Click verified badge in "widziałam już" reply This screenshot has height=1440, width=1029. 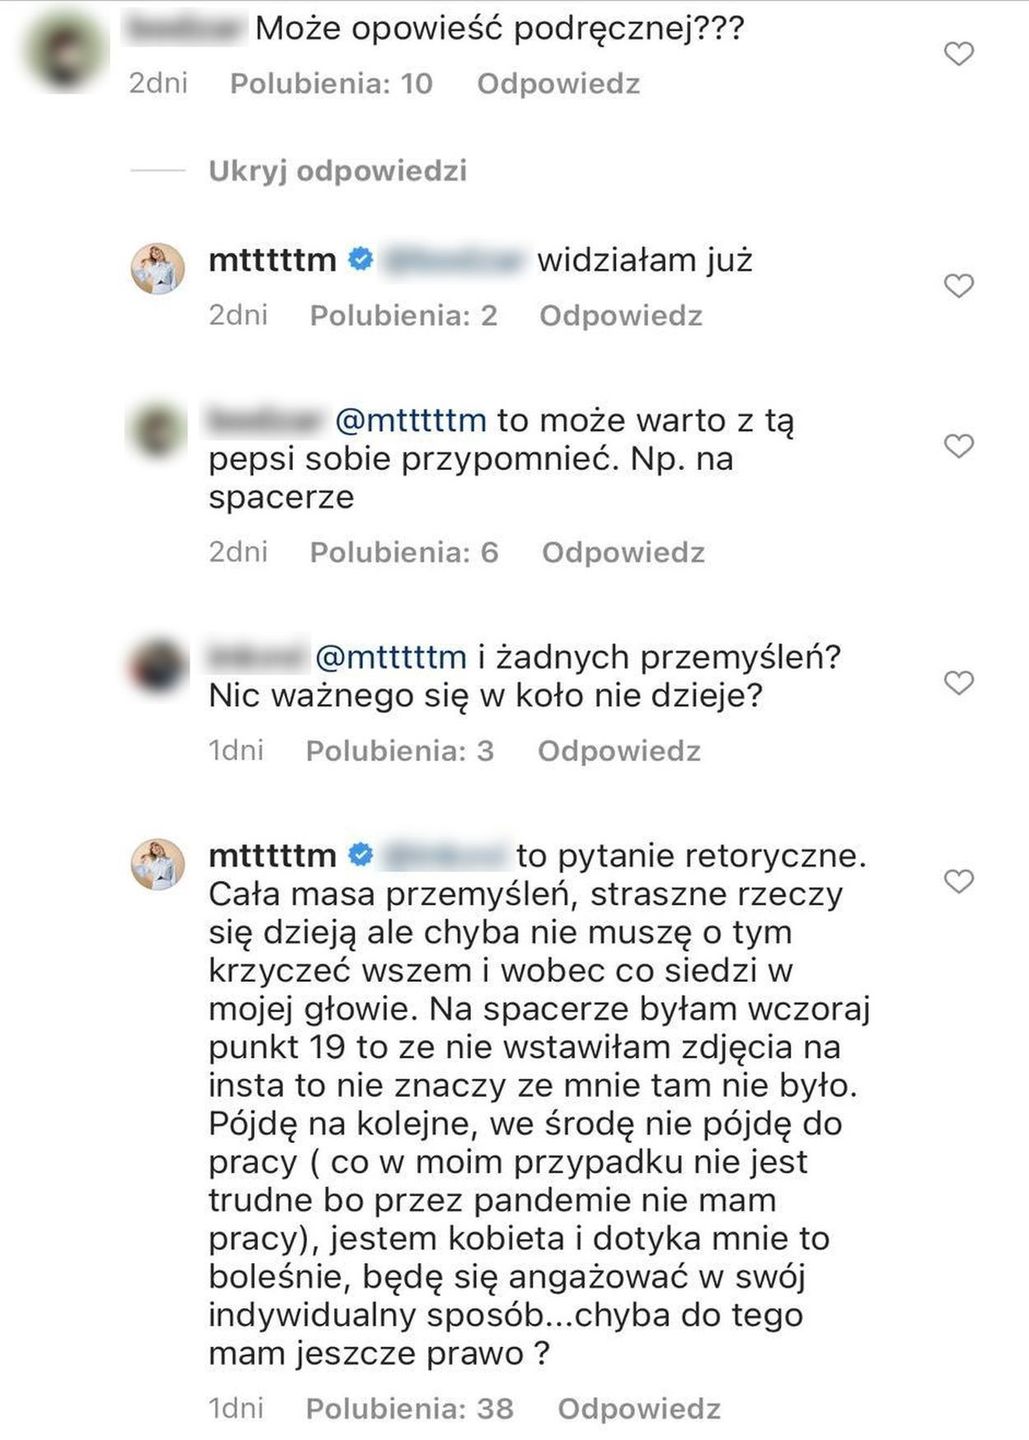[x=360, y=260]
